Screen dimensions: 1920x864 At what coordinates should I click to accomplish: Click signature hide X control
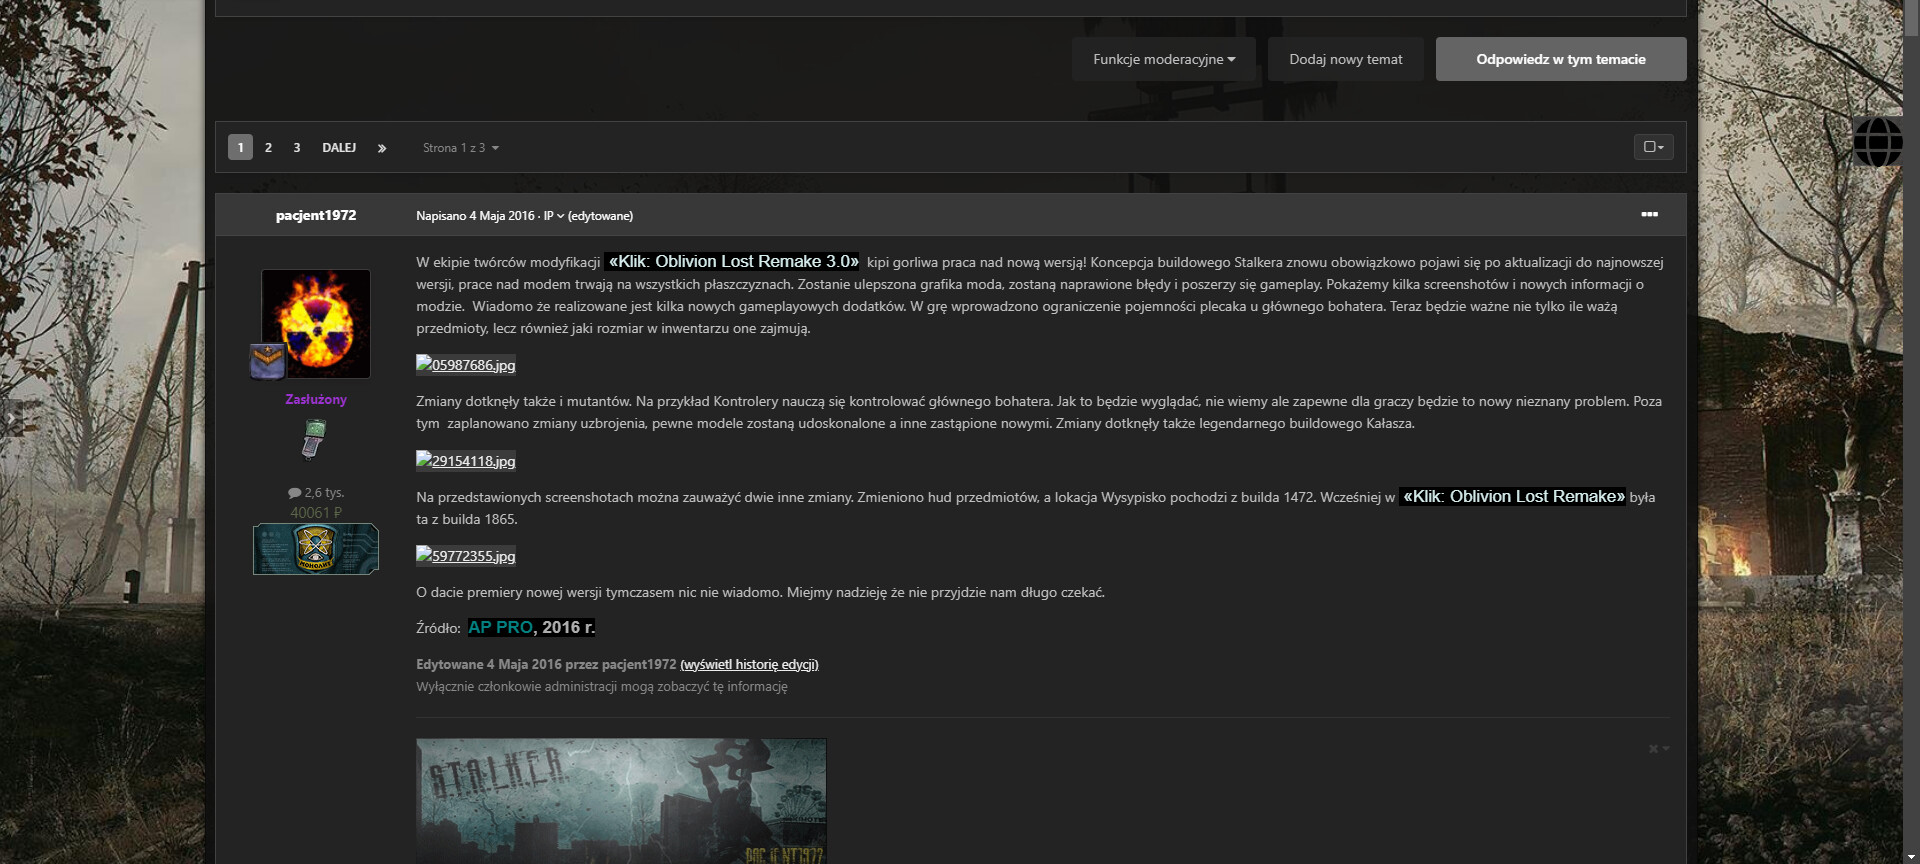click(1658, 748)
